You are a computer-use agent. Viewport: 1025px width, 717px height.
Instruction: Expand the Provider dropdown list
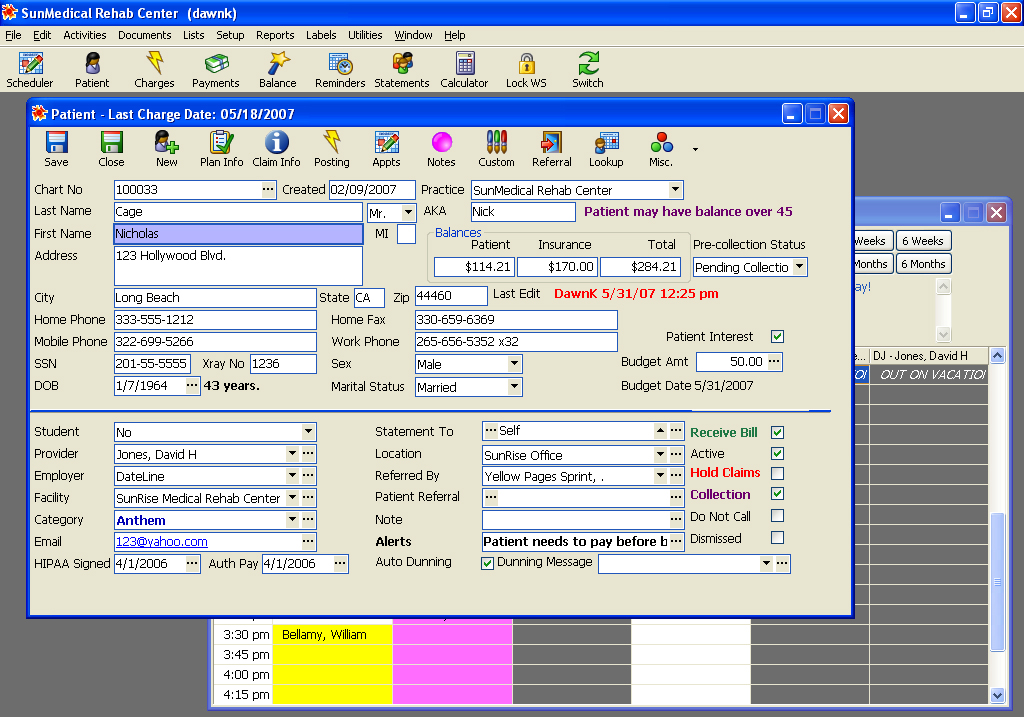[293, 454]
